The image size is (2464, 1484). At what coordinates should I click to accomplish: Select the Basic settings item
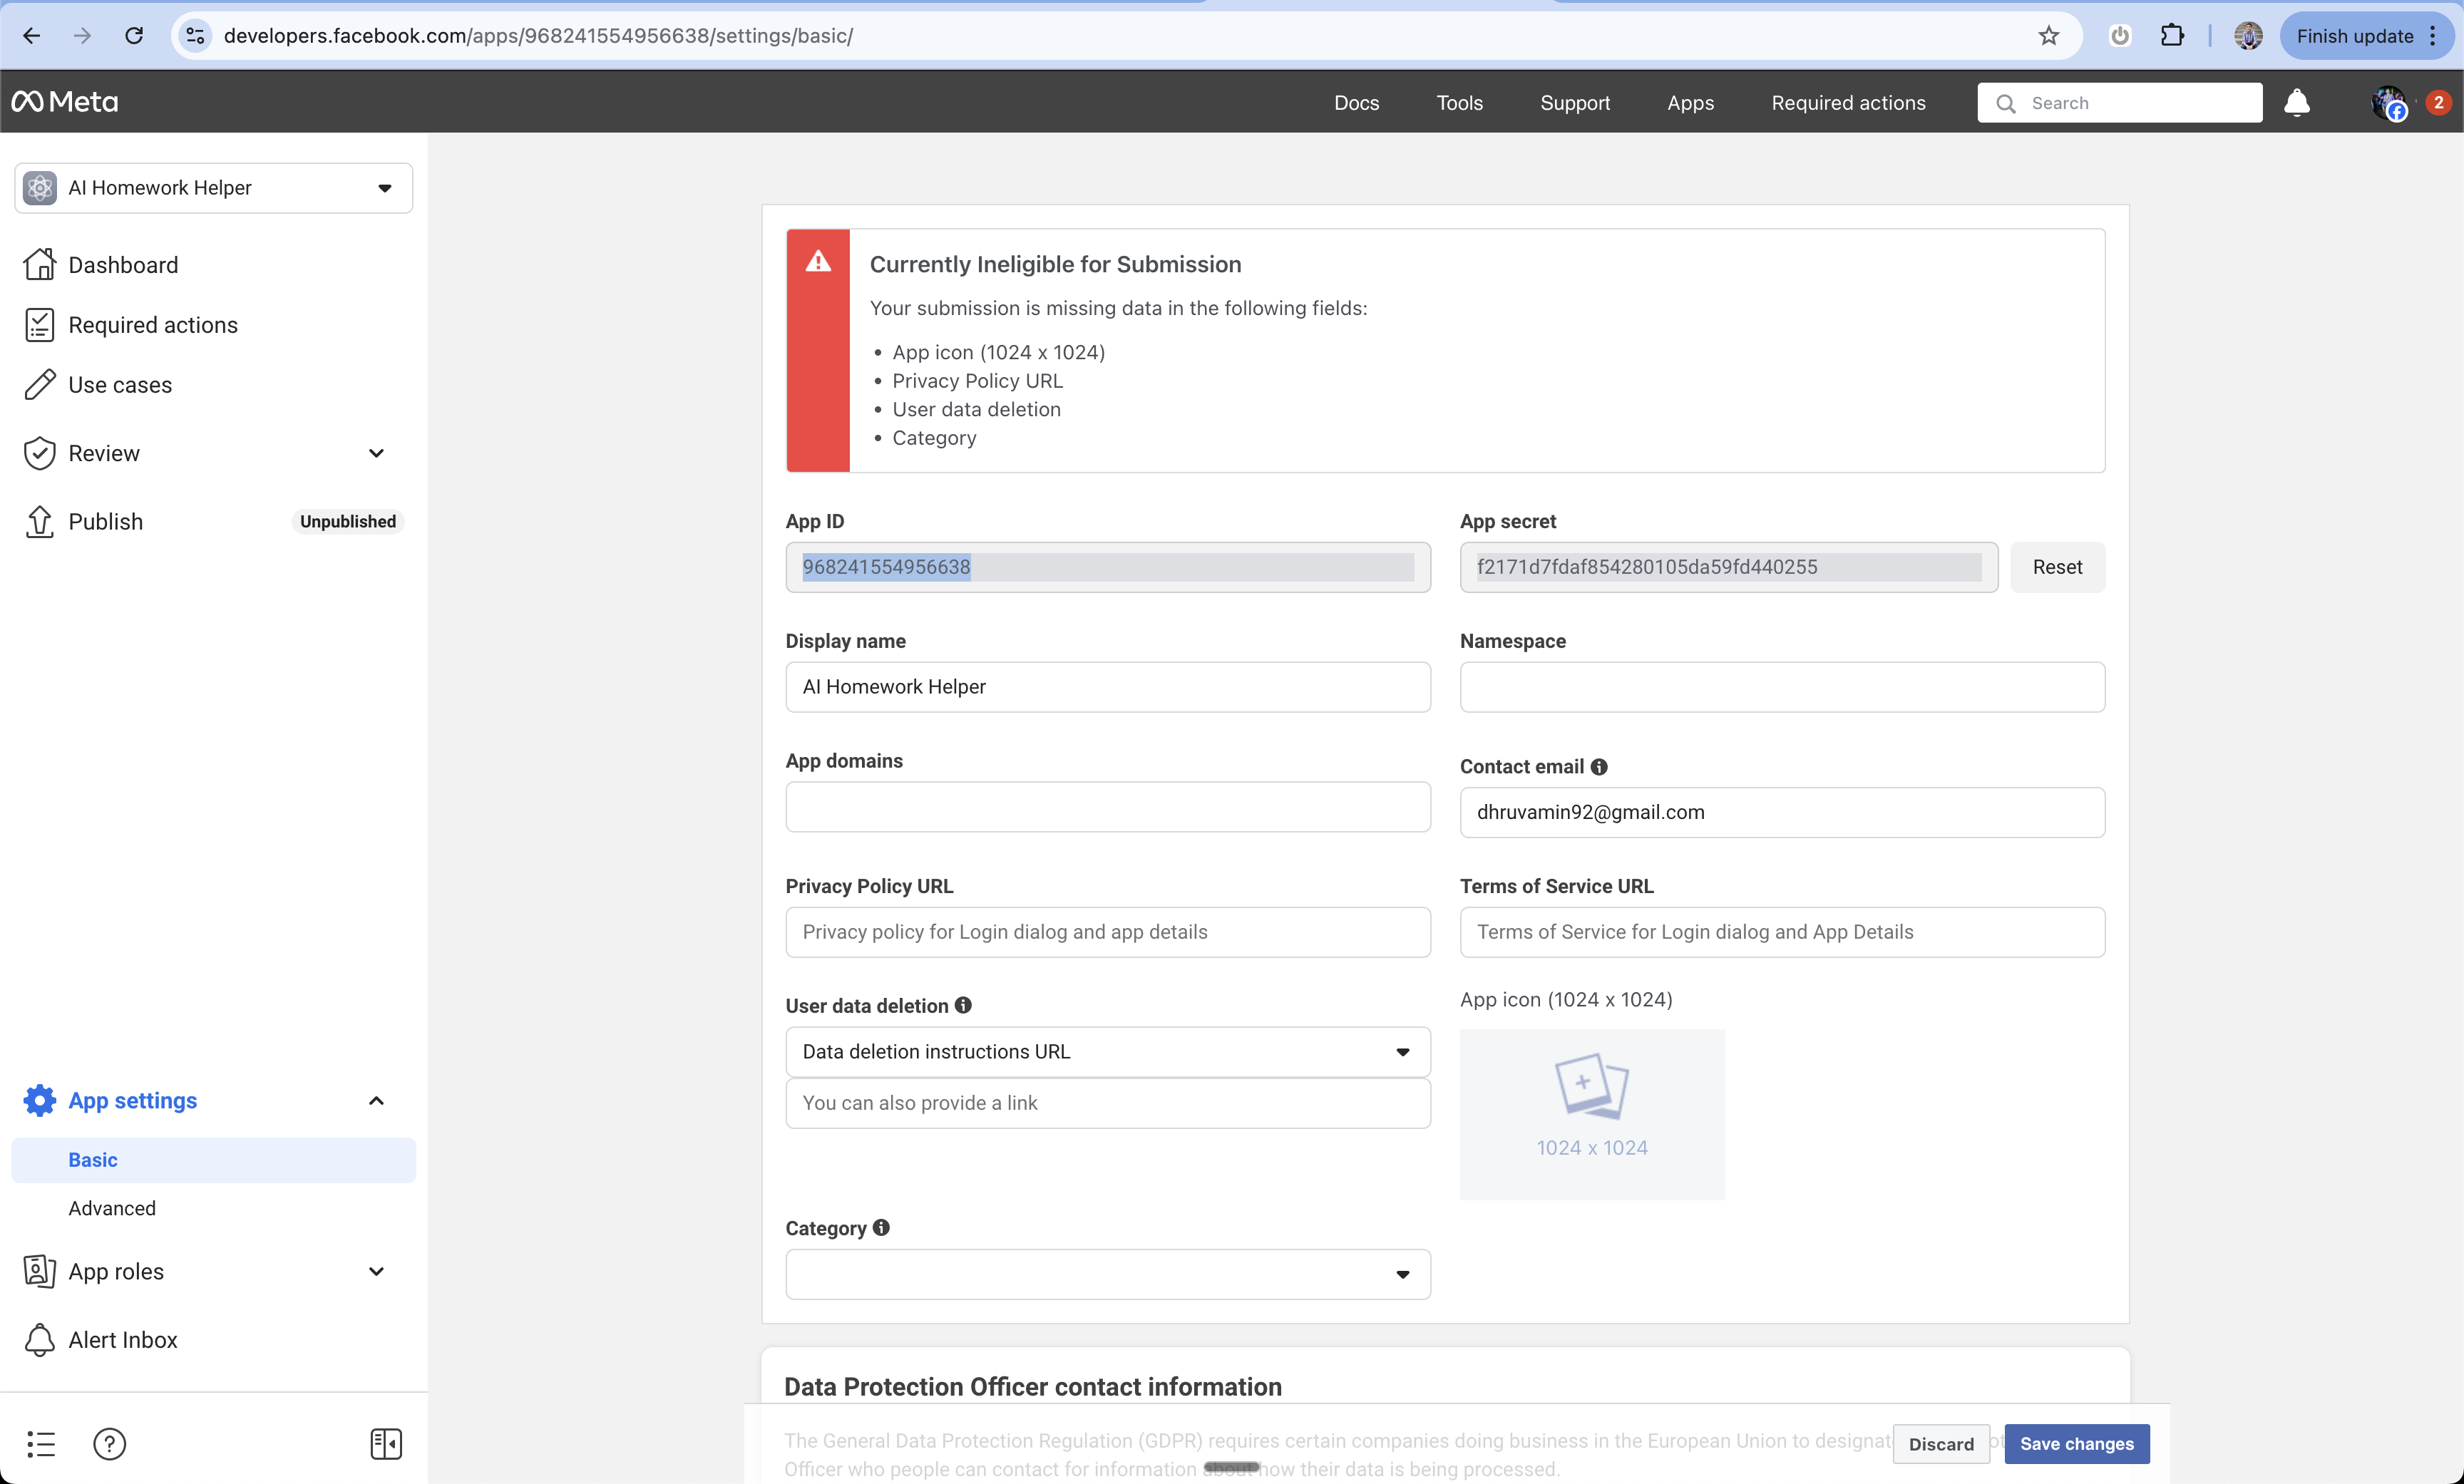coord(214,1160)
